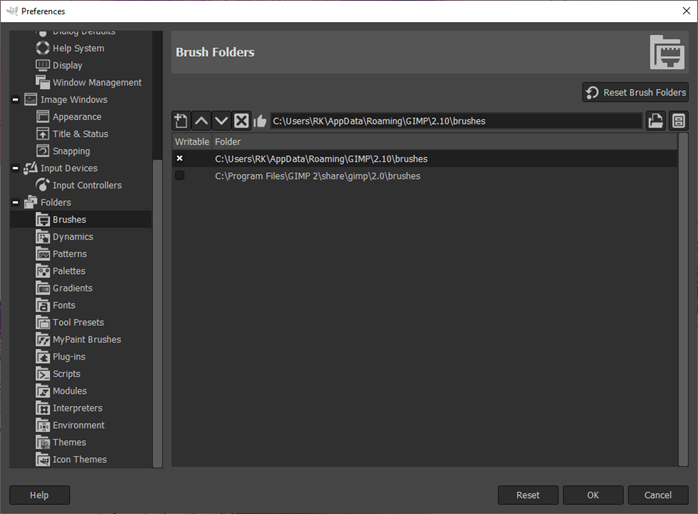The height and width of the screenshot is (514, 698).
Task: Click the new folder icon in toolbar
Action: [x=181, y=121]
